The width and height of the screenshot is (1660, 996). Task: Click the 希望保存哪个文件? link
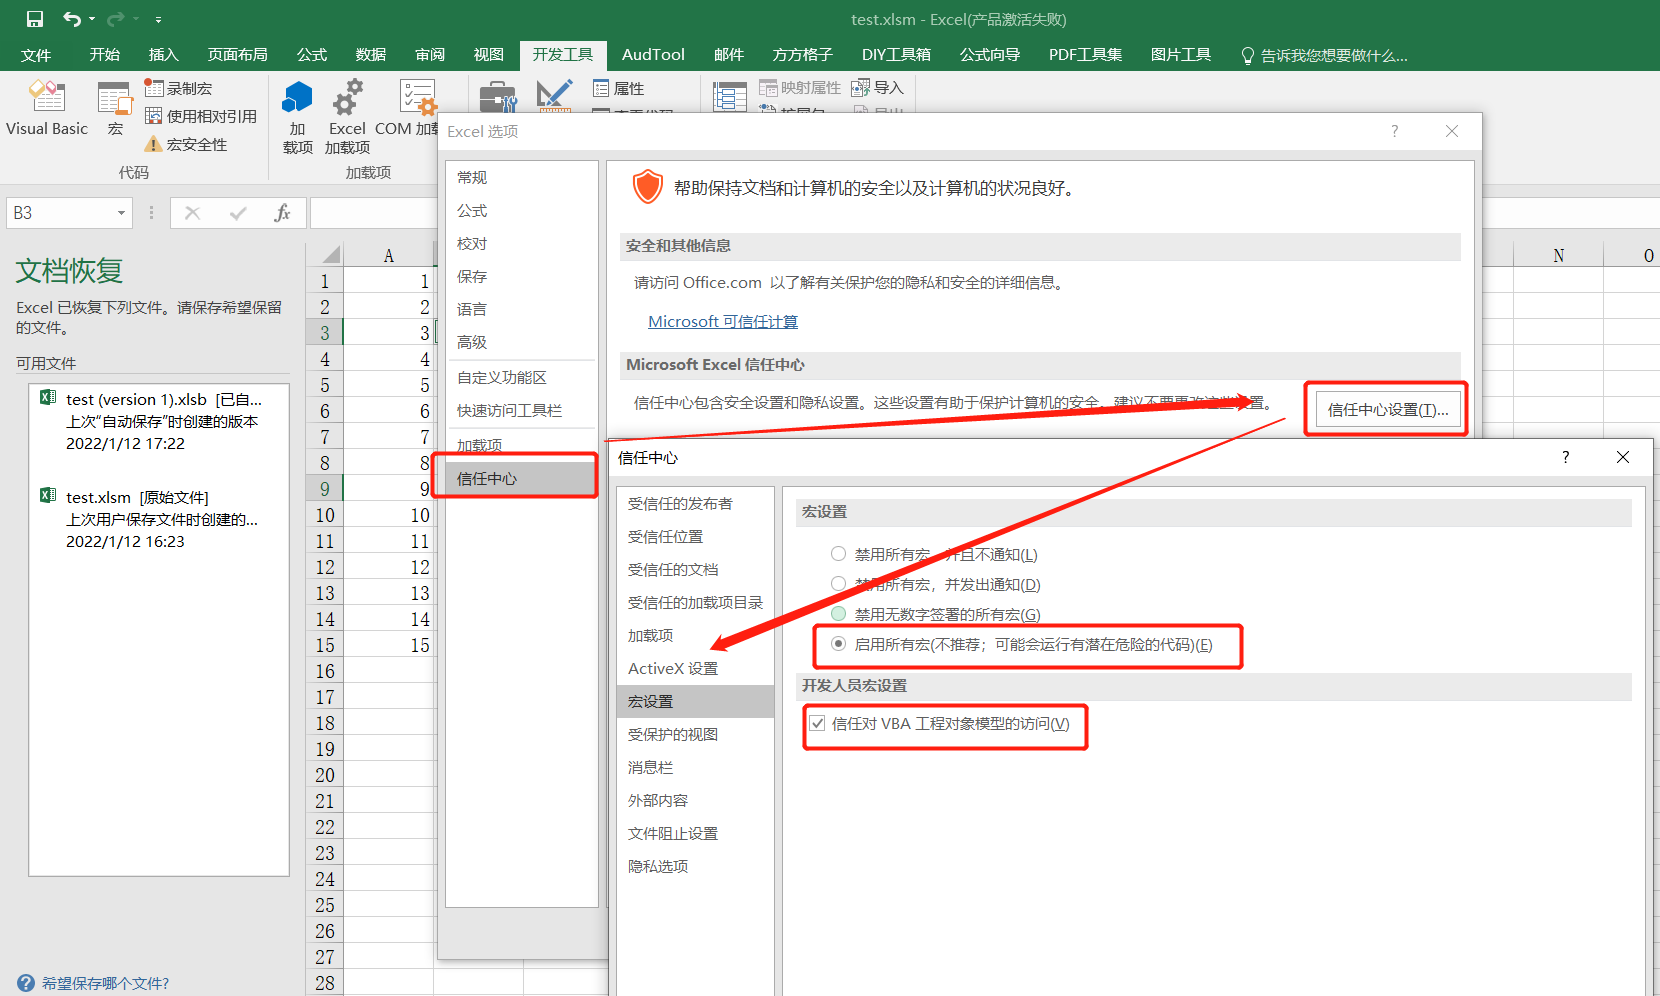click(105, 983)
